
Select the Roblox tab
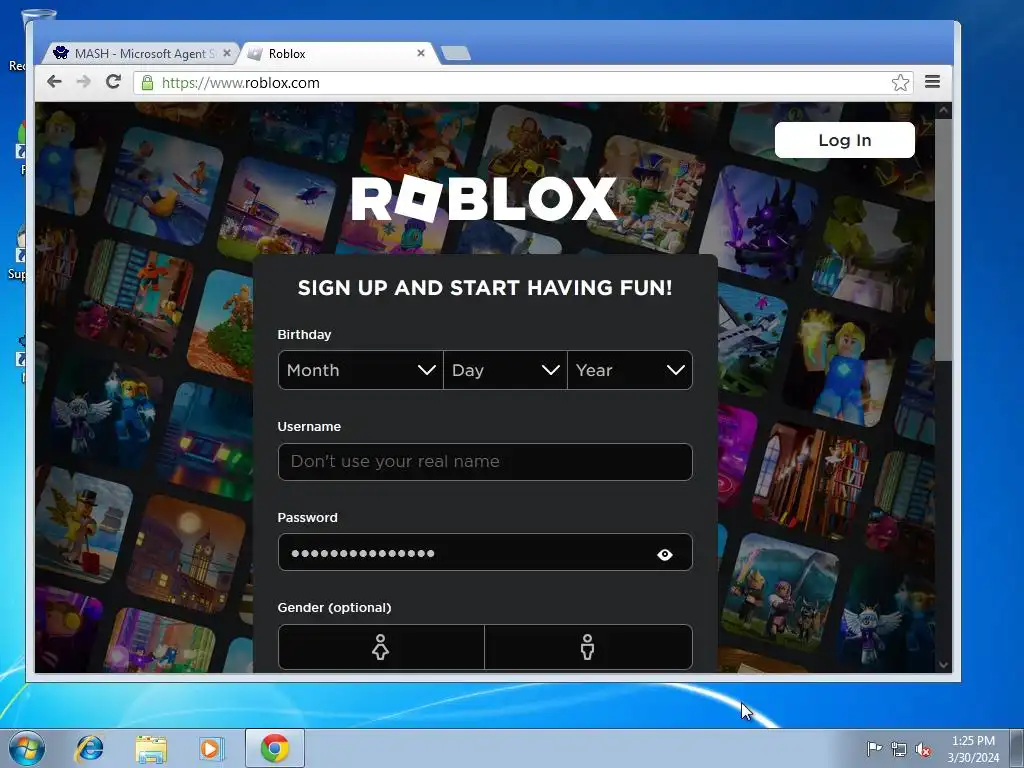(336, 54)
